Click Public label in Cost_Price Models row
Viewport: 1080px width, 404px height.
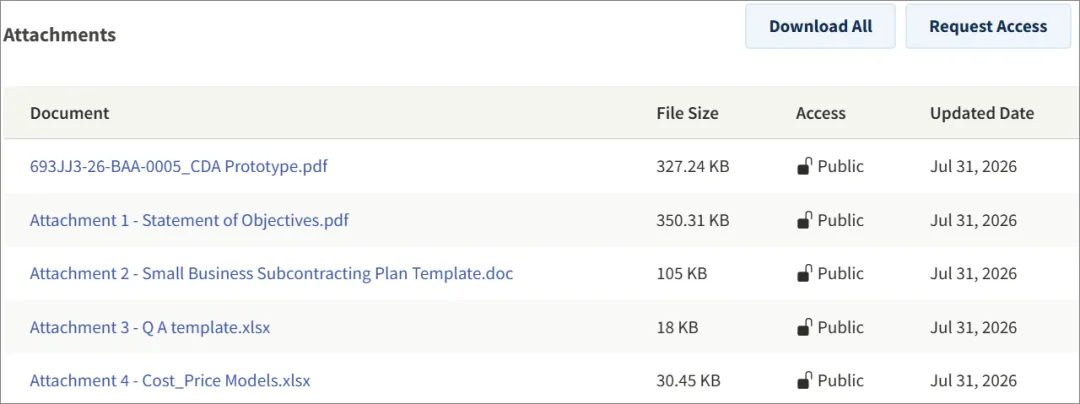click(x=840, y=381)
